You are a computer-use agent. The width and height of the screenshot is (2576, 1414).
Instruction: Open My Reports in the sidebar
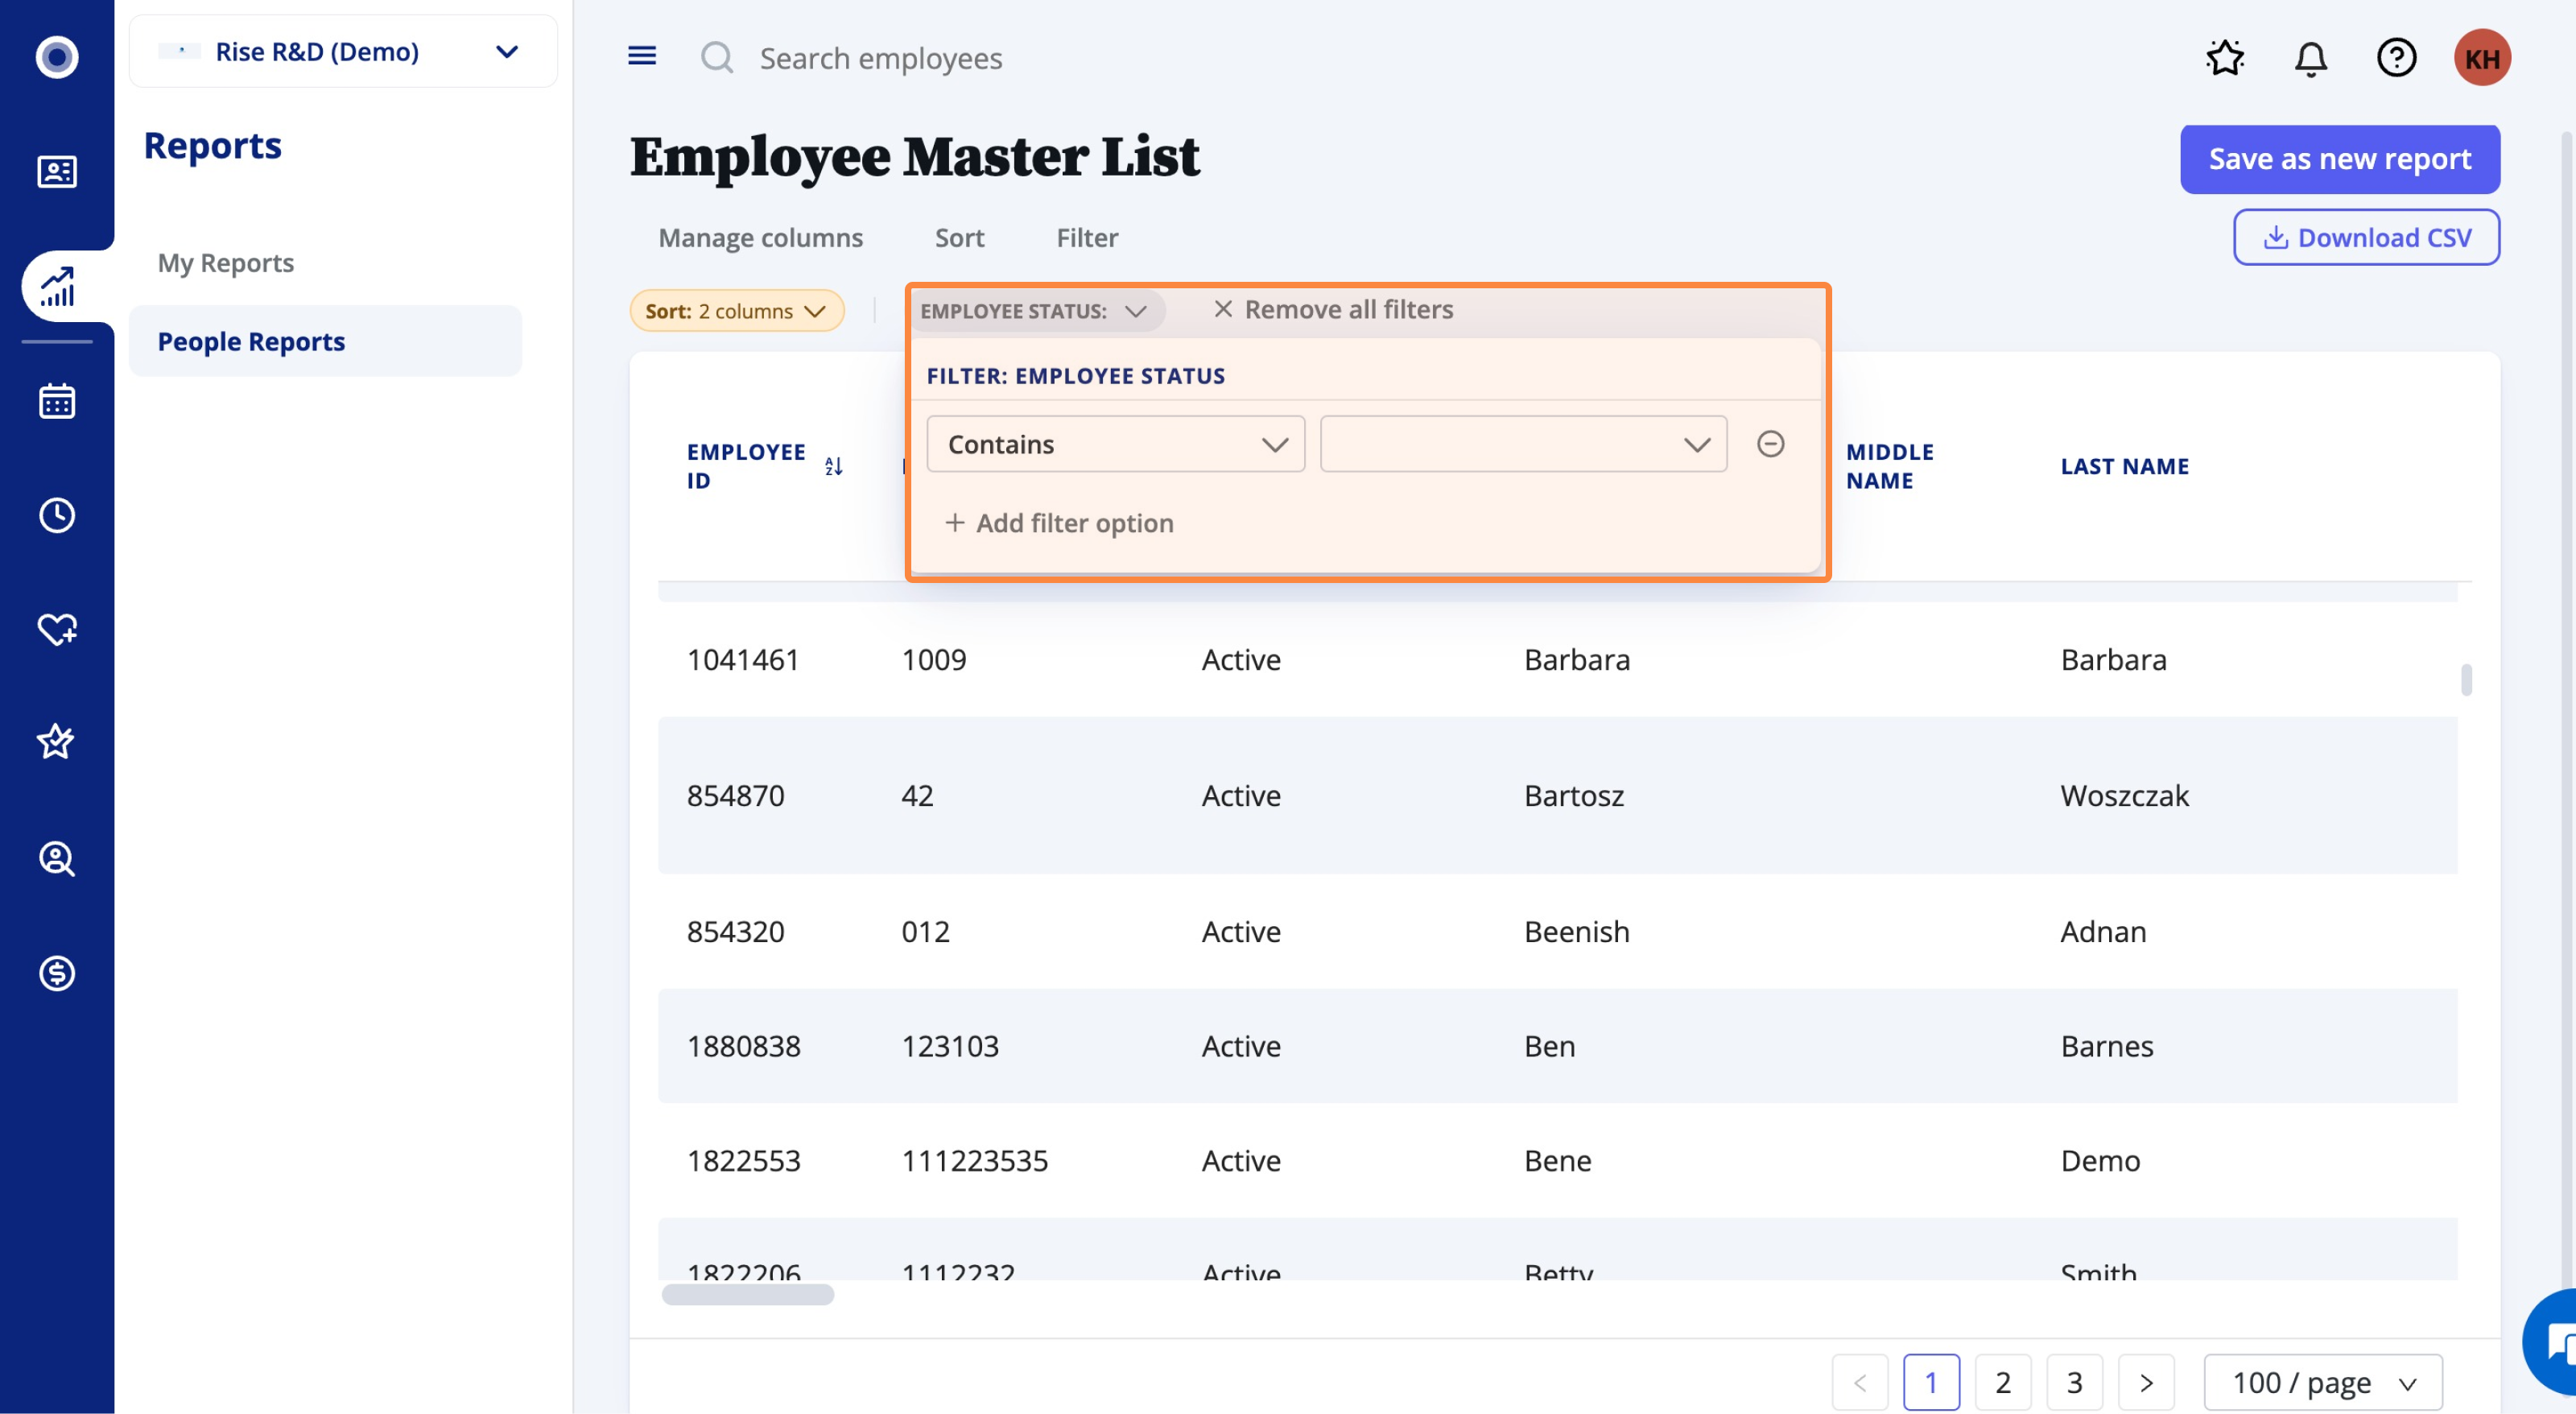pyautogui.click(x=226, y=263)
